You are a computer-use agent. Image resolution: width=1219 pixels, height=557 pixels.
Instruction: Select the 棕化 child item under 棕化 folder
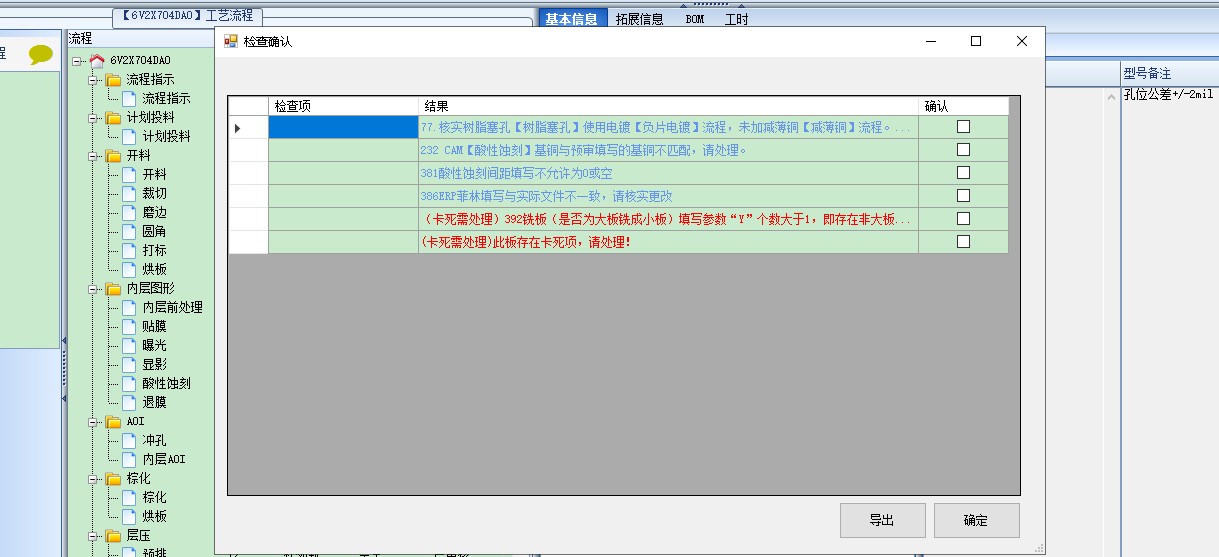[154, 498]
